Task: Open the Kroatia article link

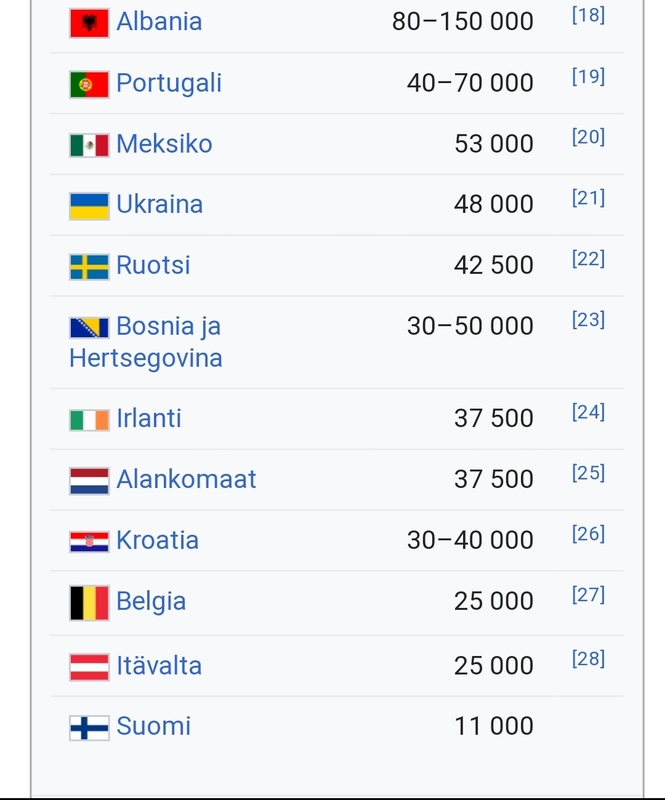Action: (x=157, y=540)
